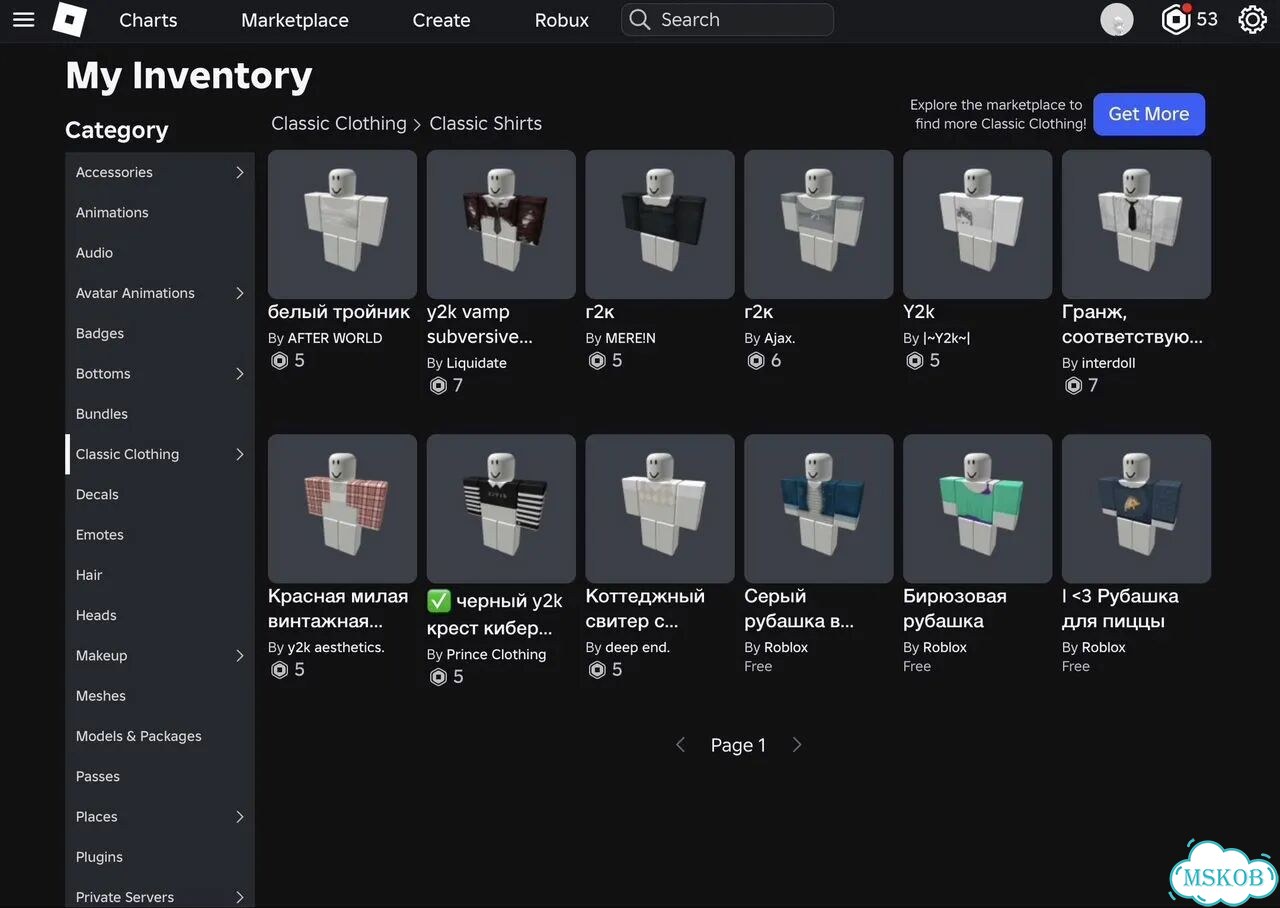The height and width of the screenshot is (908, 1280).
Task: Open the Prince Clothing creator link
Action: point(496,654)
